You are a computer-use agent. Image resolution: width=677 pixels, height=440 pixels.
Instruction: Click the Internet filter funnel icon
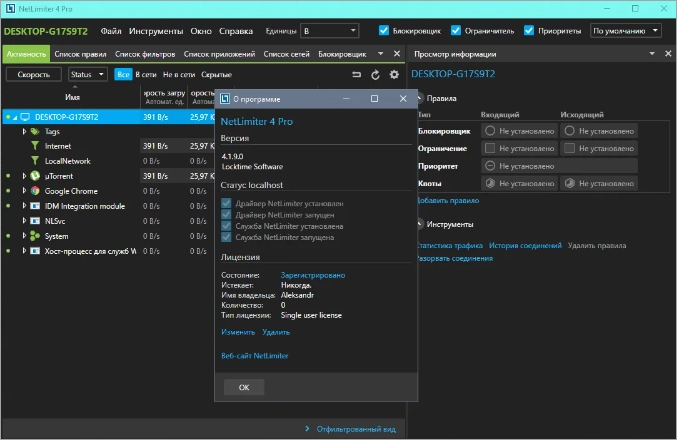35,146
